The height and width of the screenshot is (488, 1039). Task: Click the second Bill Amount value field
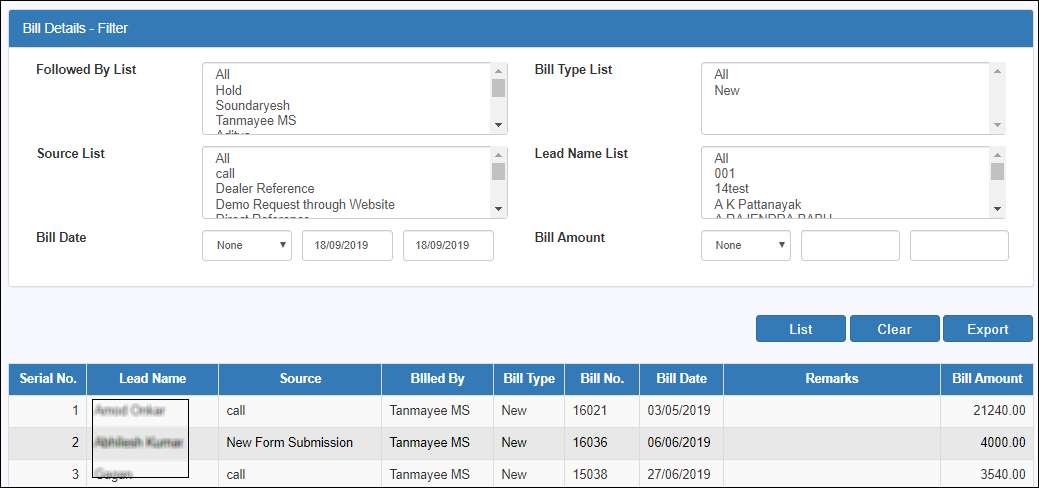point(959,245)
